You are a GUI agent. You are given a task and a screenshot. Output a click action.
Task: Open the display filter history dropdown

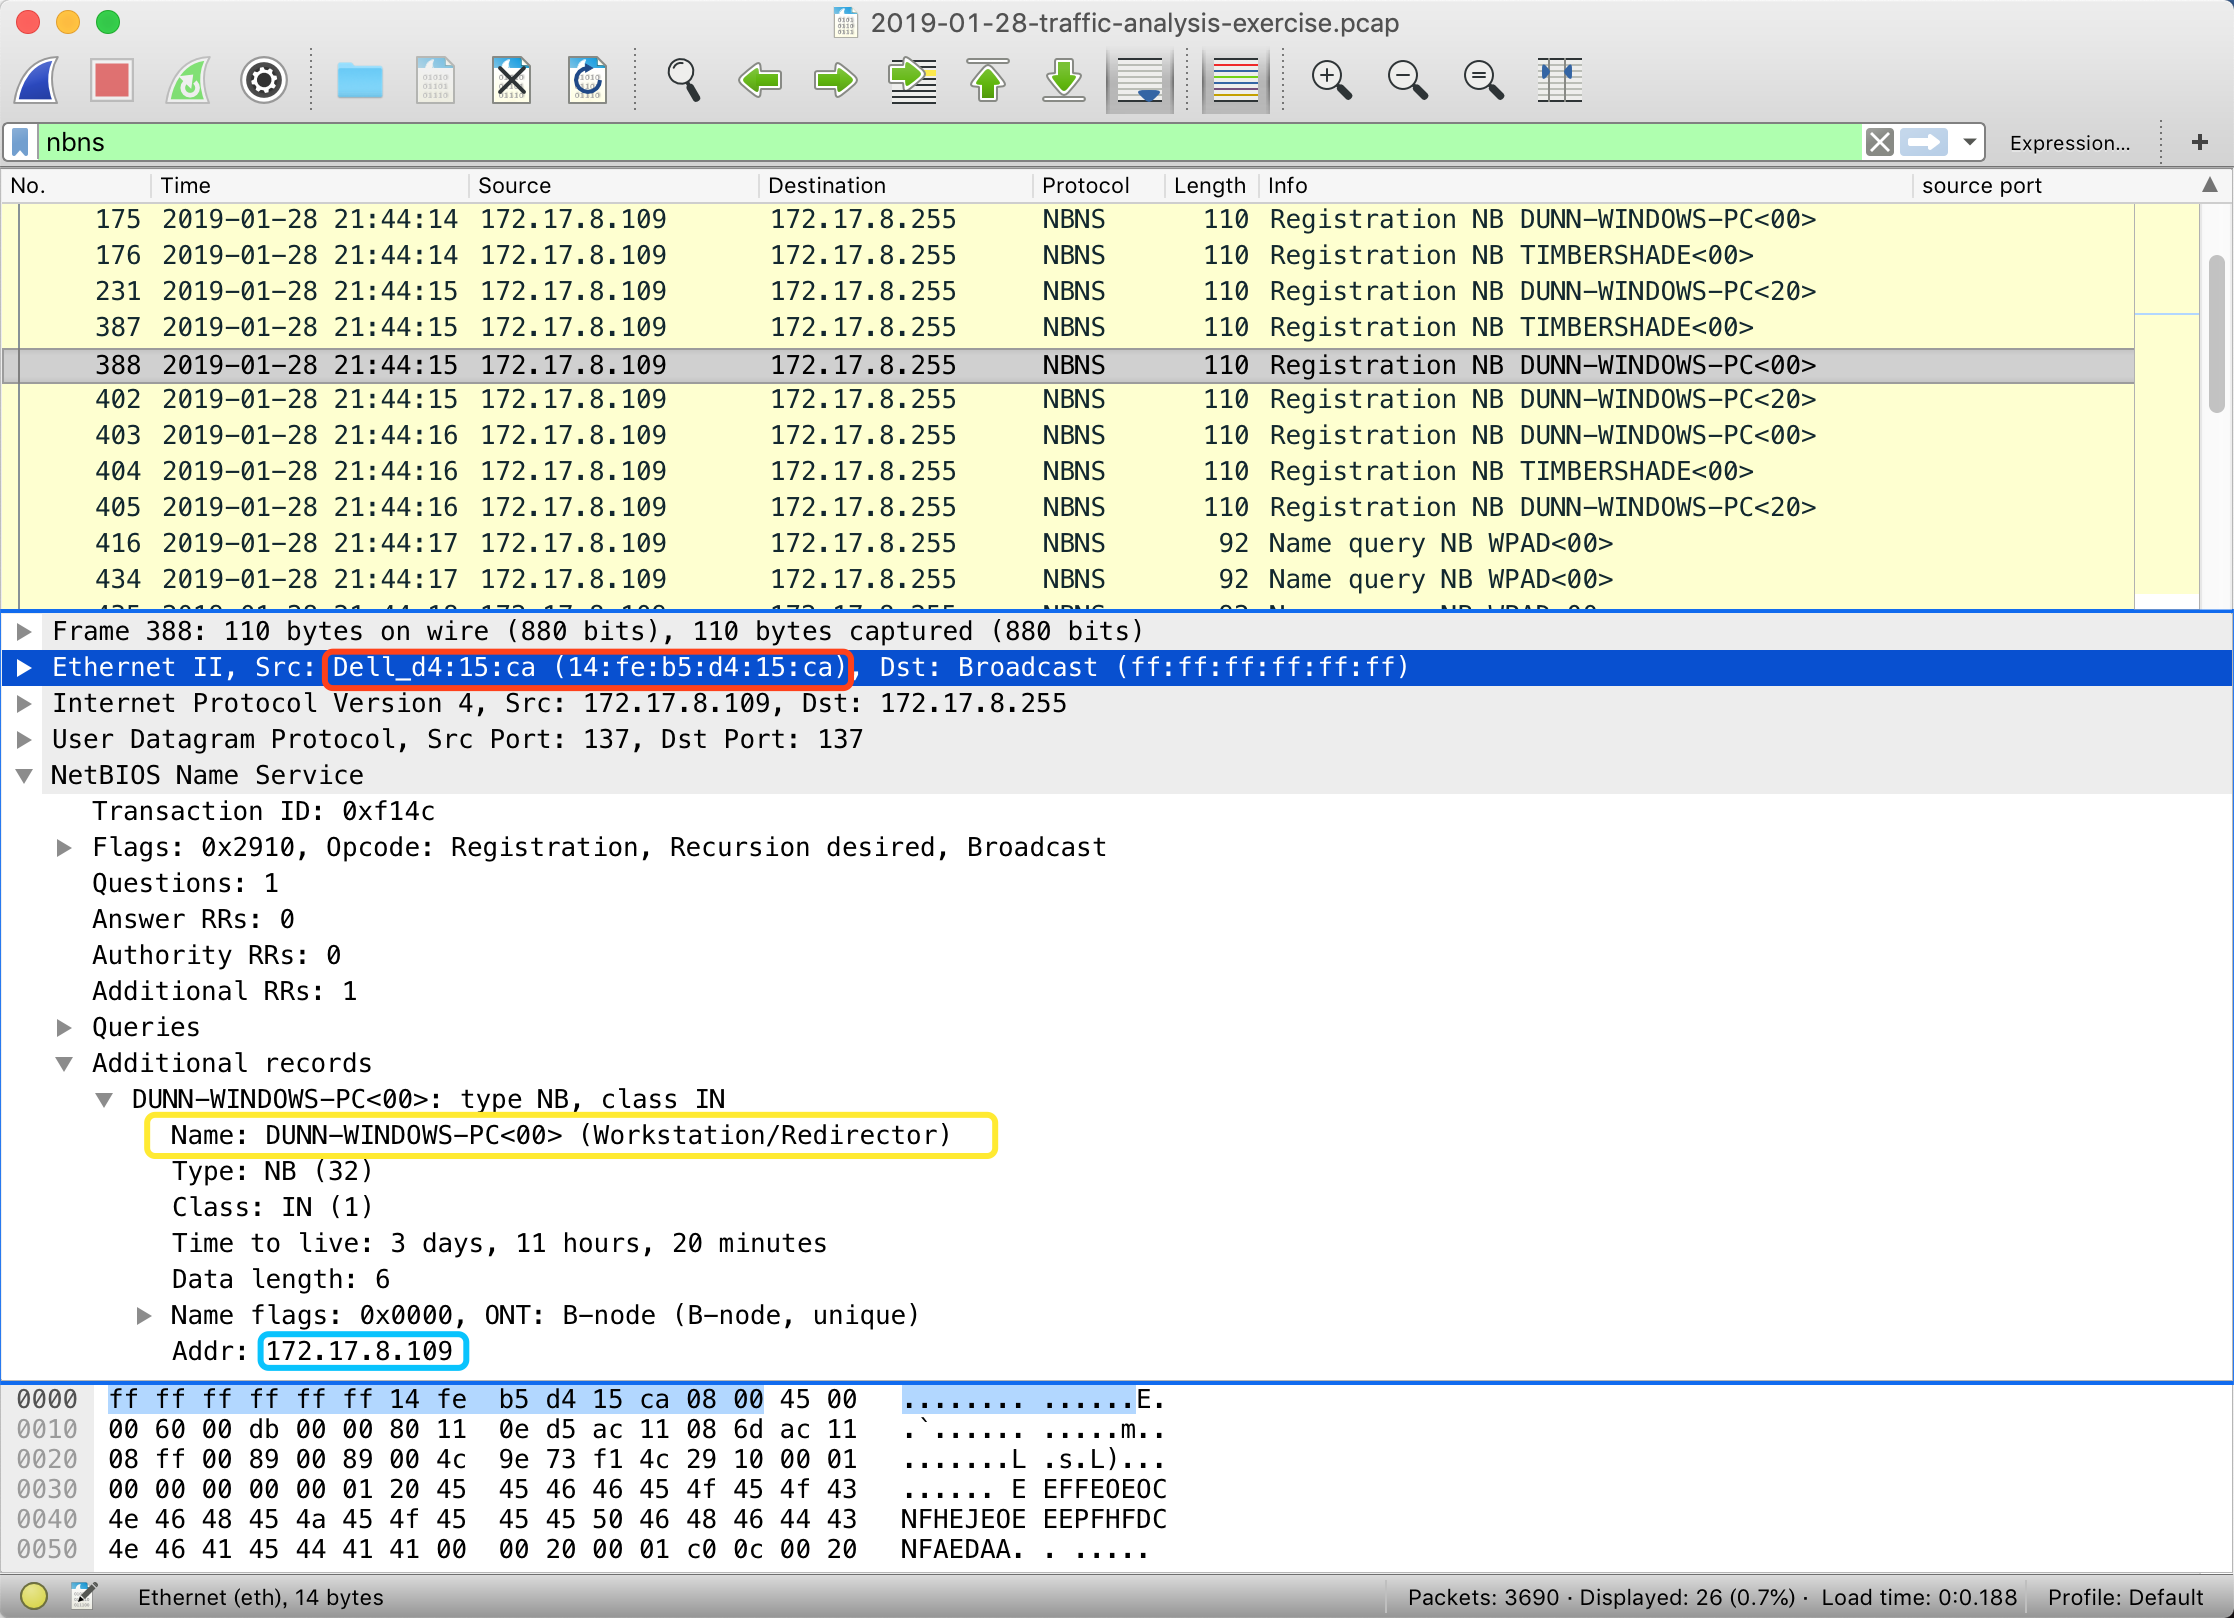coord(1969,142)
